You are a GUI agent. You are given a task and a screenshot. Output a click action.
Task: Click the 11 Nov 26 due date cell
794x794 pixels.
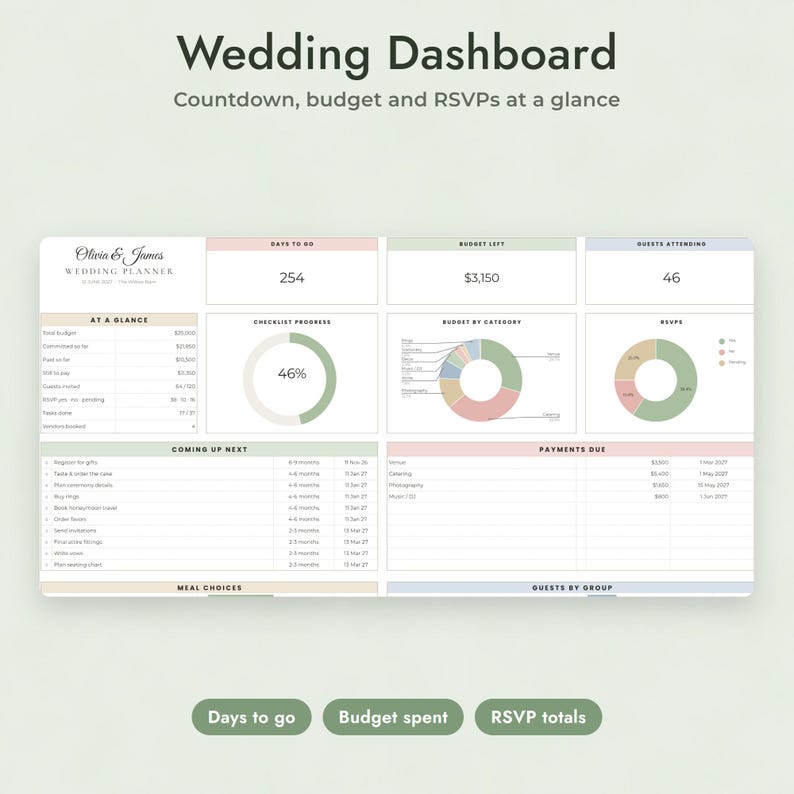(356, 463)
